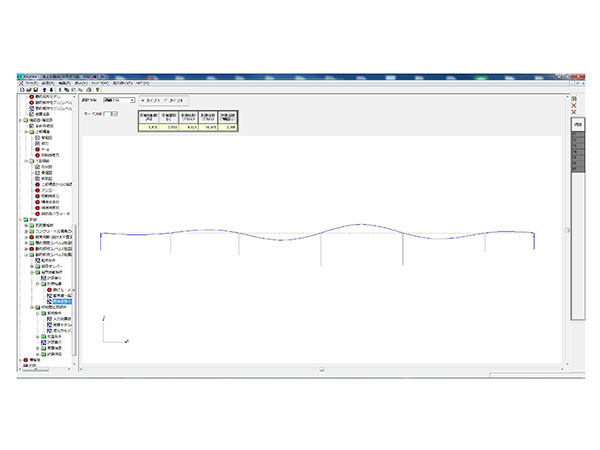Click the small grid icon above the orange X icons
Image resolution: width=600 pixels, height=450 pixels.
click(574, 98)
